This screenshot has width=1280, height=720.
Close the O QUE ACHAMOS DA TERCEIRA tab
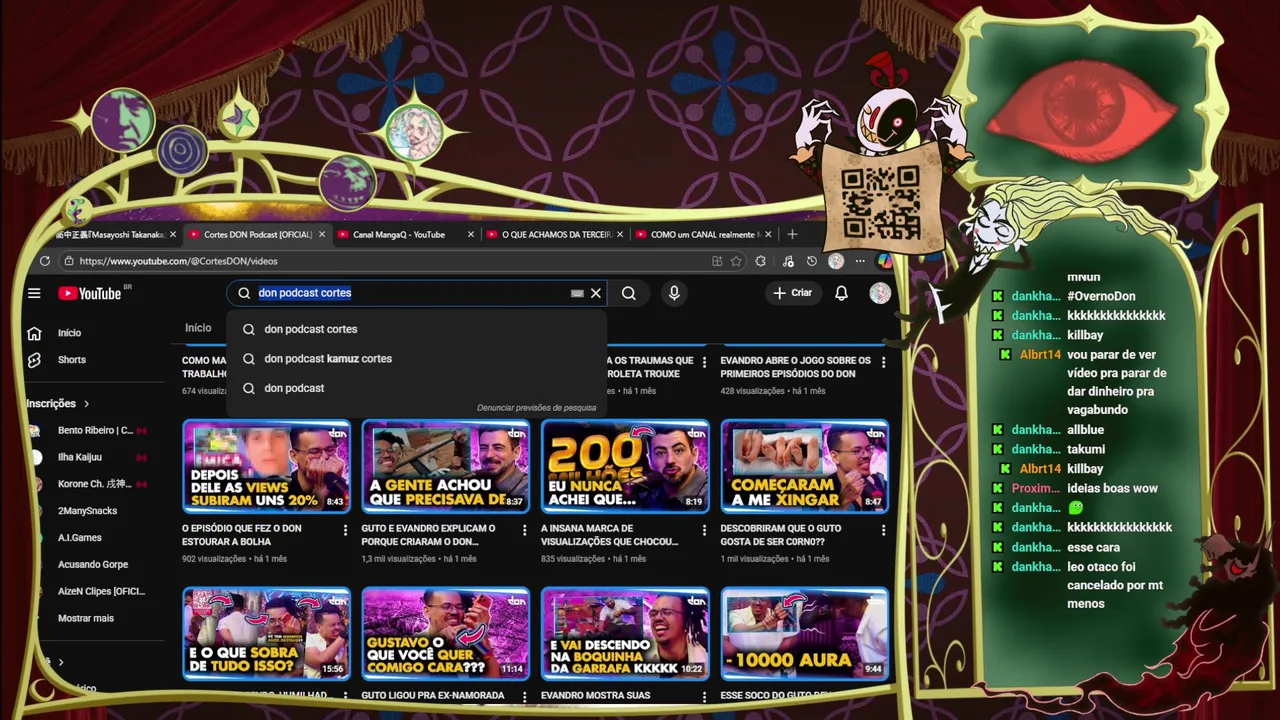click(x=620, y=235)
